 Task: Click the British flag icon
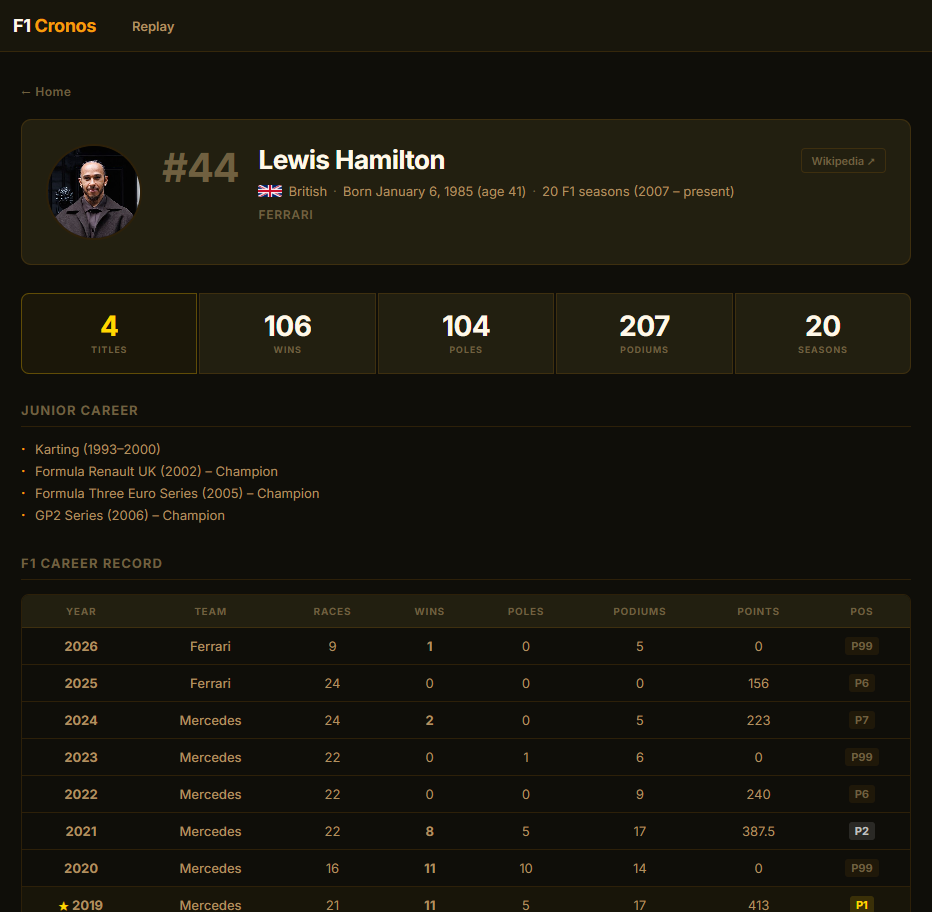pos(270,191)
